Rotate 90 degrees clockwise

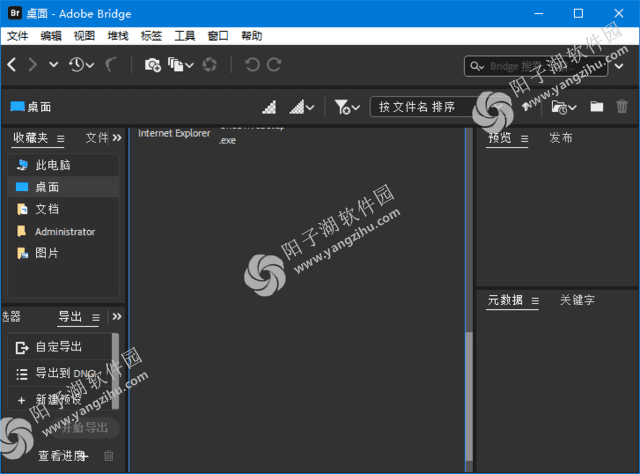click(274, 65)
